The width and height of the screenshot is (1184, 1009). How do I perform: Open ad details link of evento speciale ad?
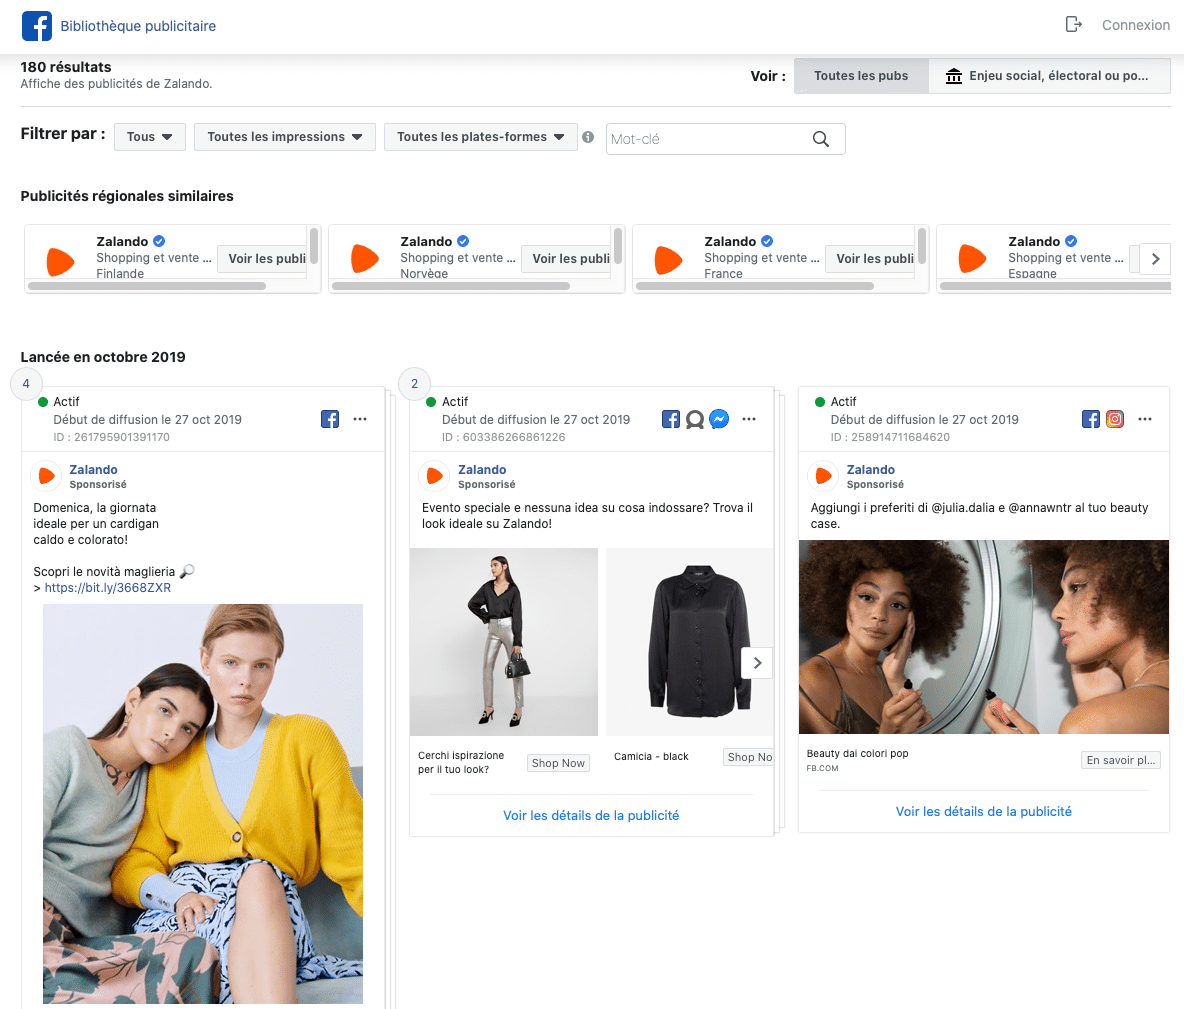591,816
